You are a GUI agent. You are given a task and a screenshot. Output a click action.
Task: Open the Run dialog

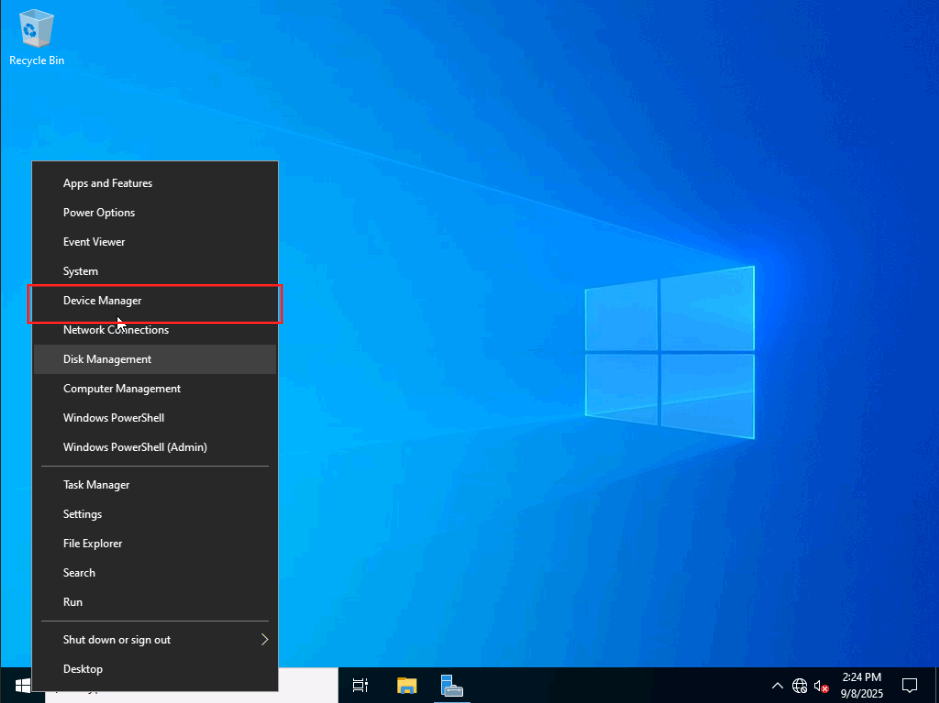pos(72,601)
